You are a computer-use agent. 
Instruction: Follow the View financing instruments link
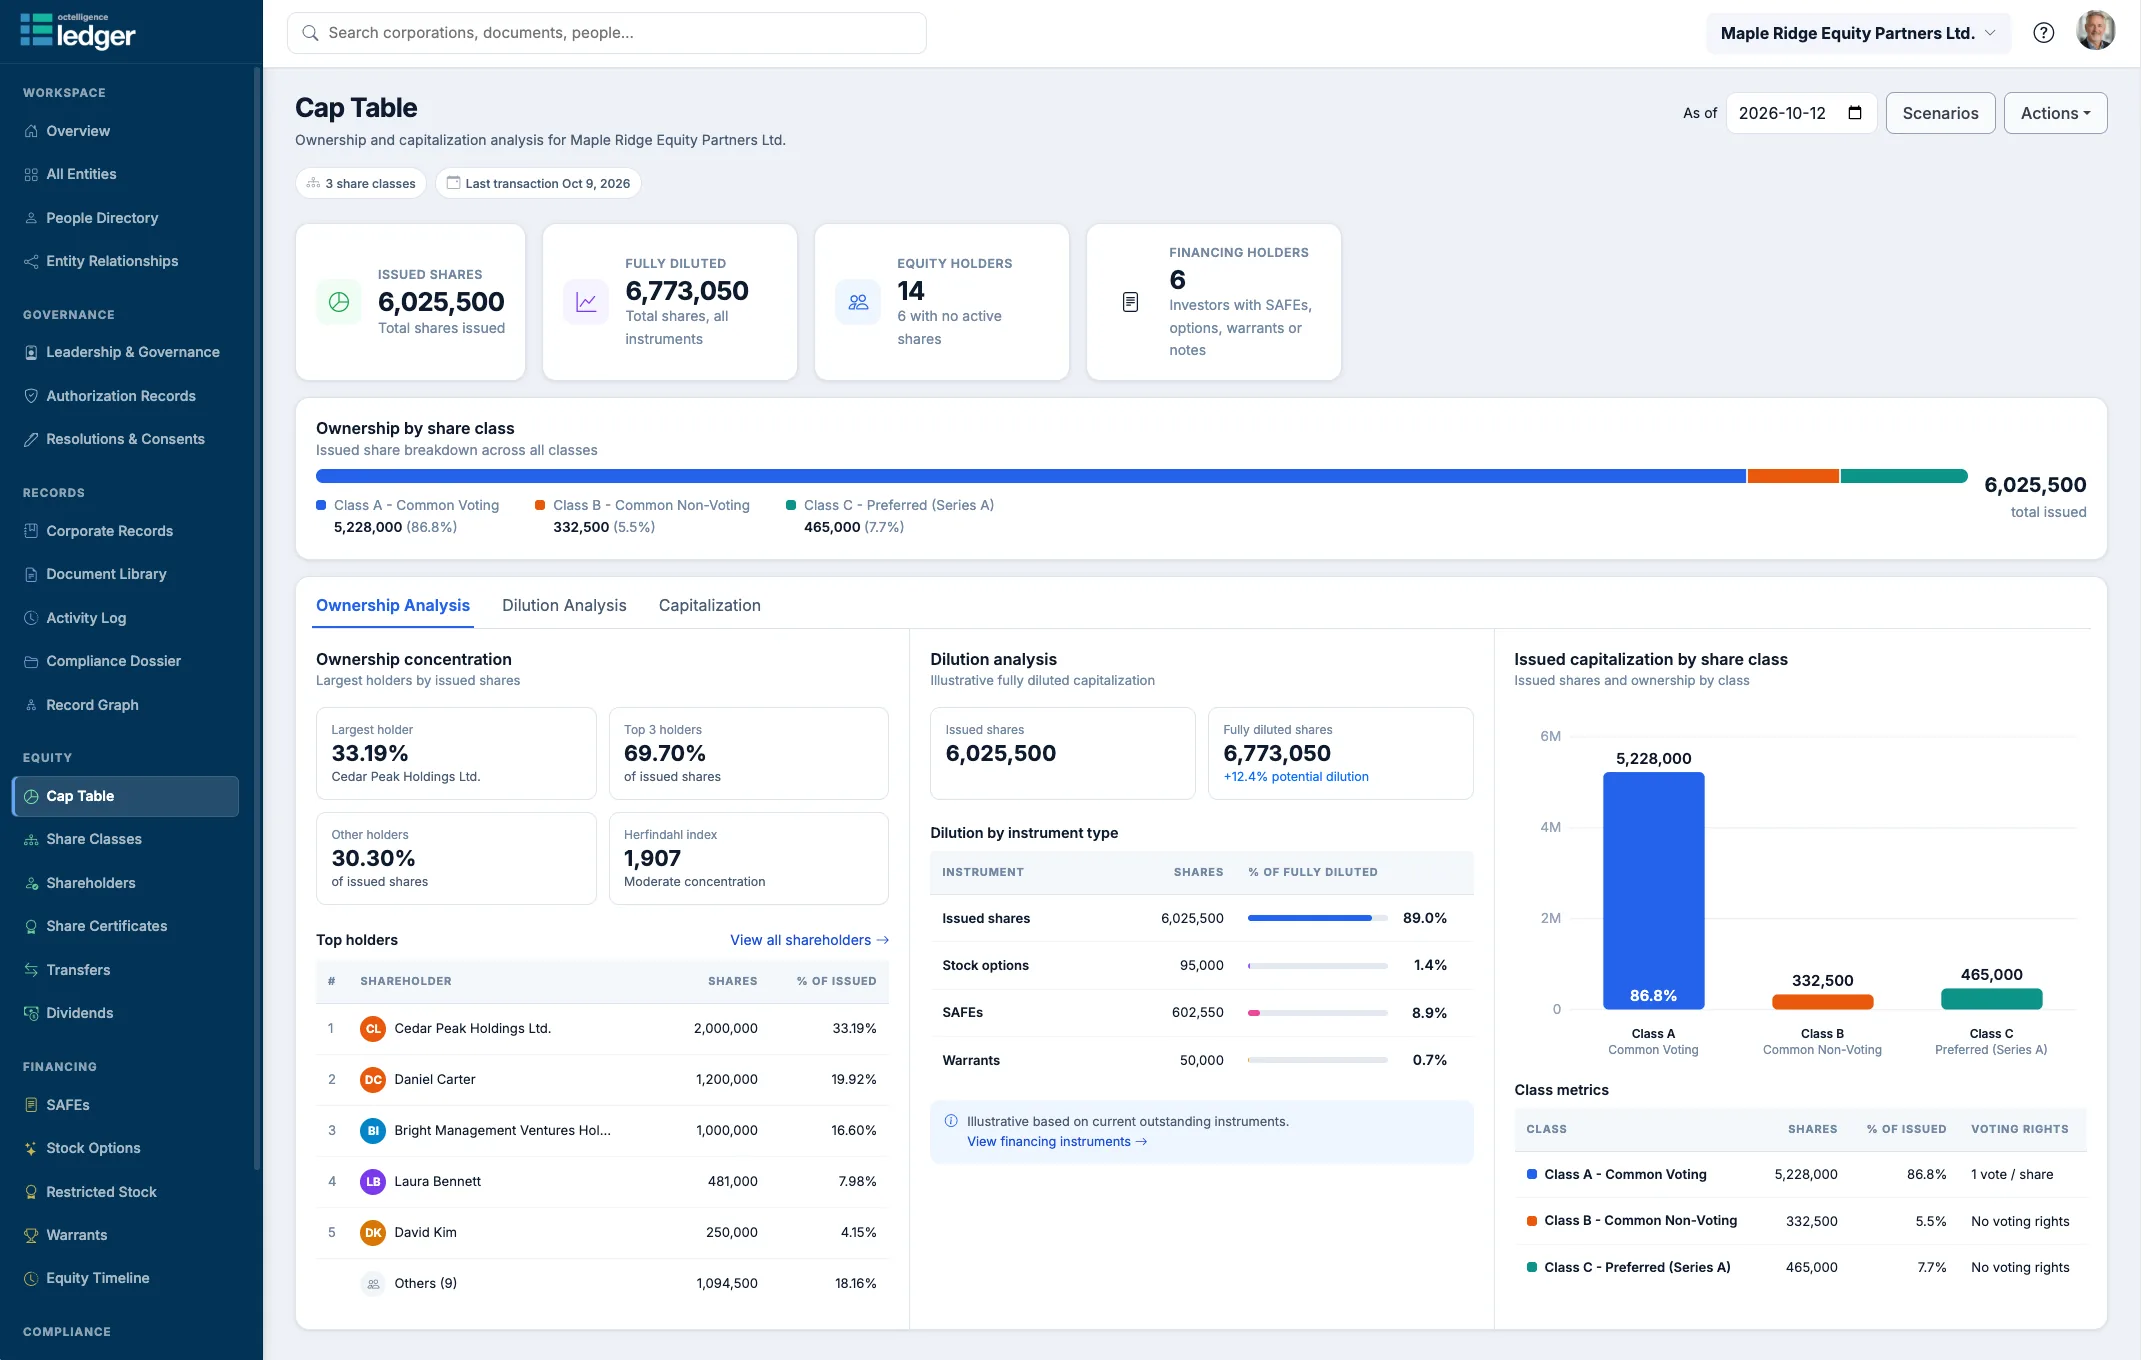point(1057,1141)
